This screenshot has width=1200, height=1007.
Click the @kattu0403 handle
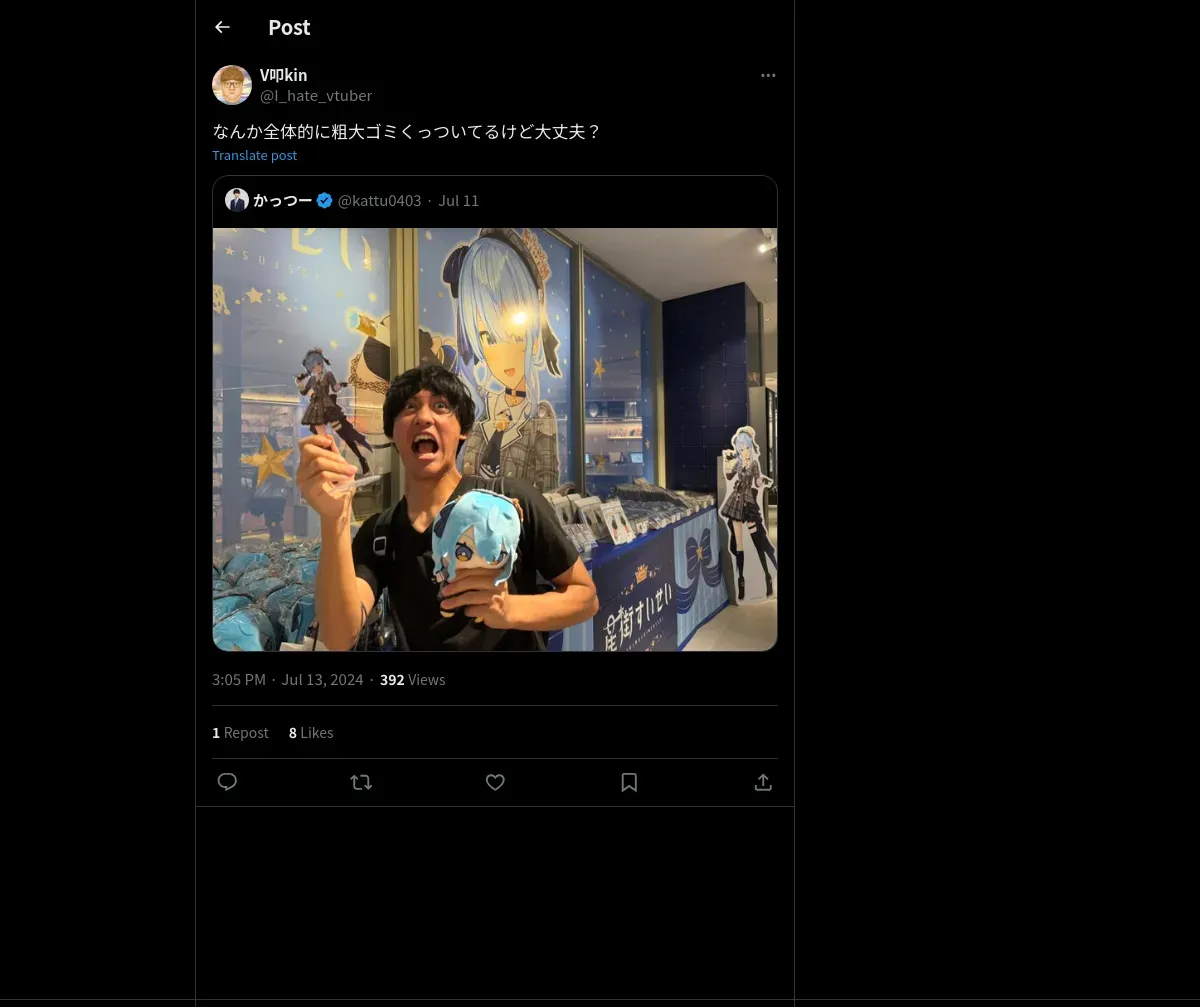(x=379, y=200)
